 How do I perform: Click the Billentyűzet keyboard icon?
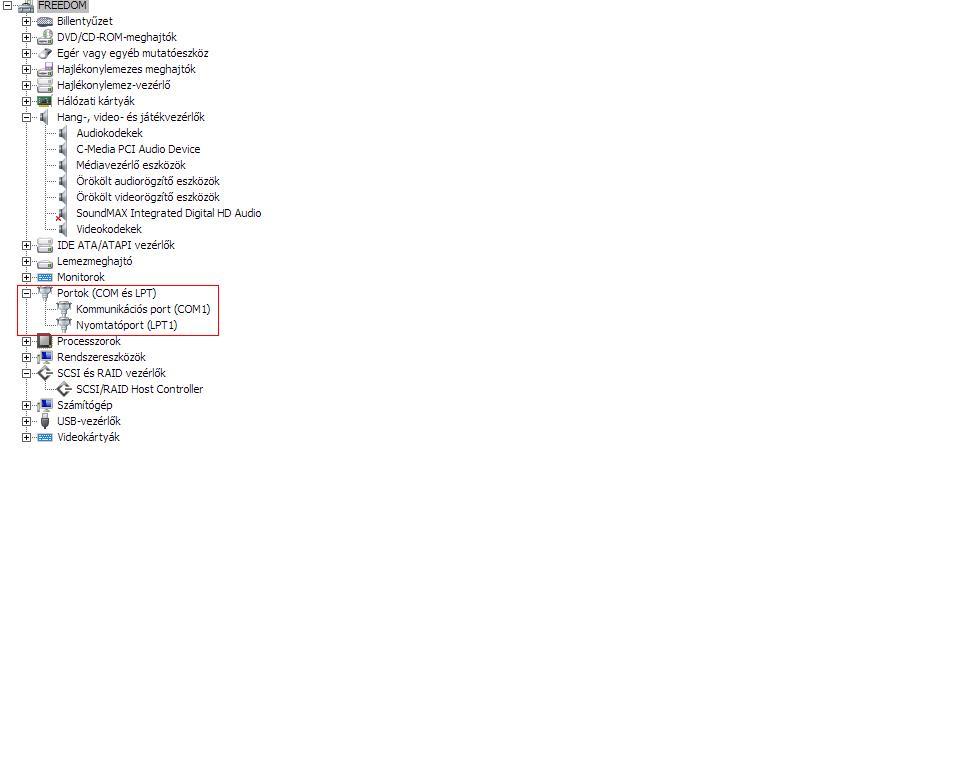[x=45, y=22]
